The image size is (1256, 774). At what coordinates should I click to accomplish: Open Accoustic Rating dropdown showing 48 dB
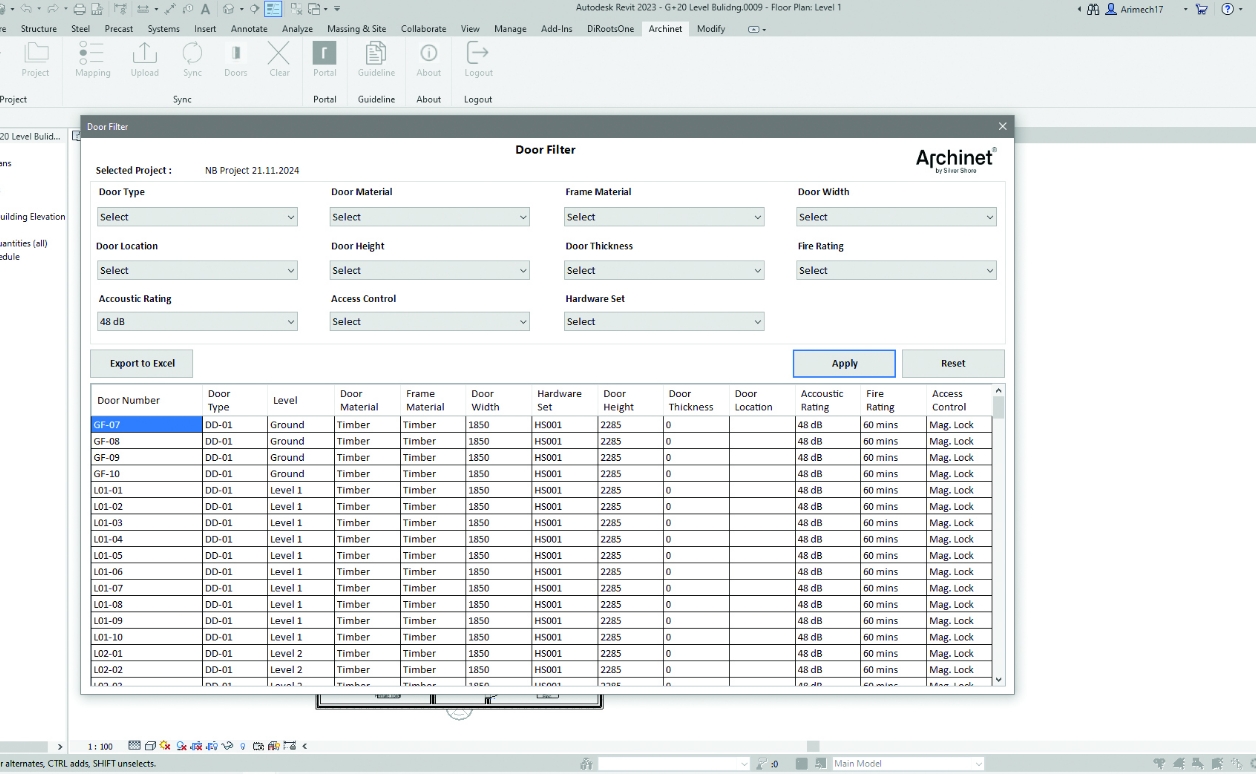pyautogui.click(x=197, y=322)
